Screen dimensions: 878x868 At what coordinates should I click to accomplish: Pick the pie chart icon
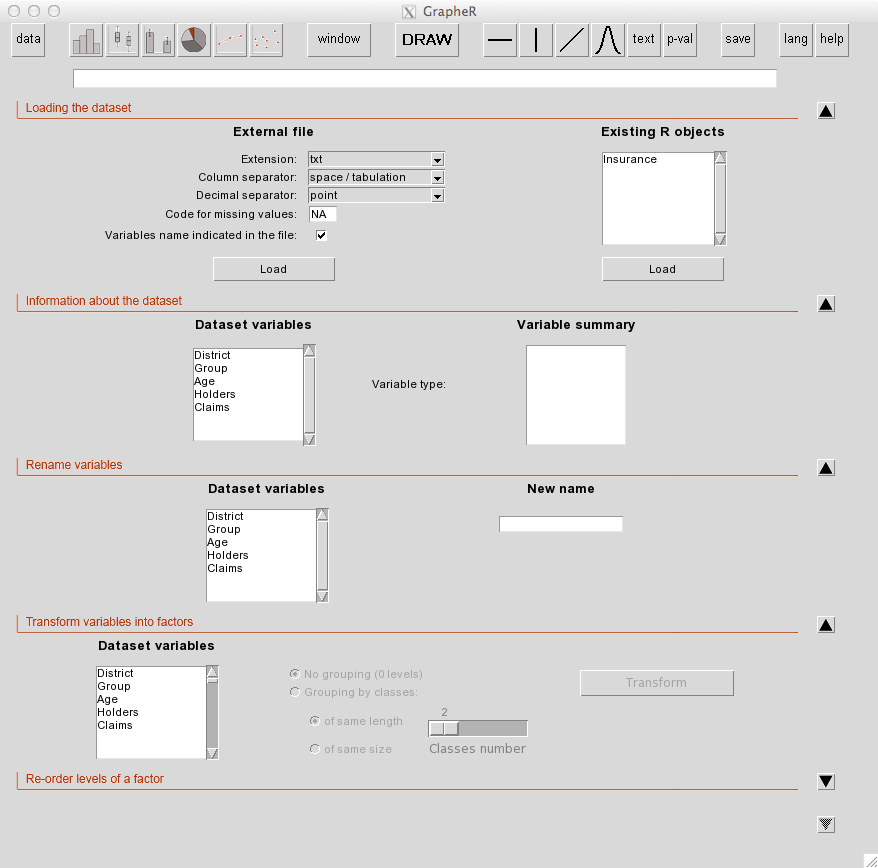(x=194, y=40)
